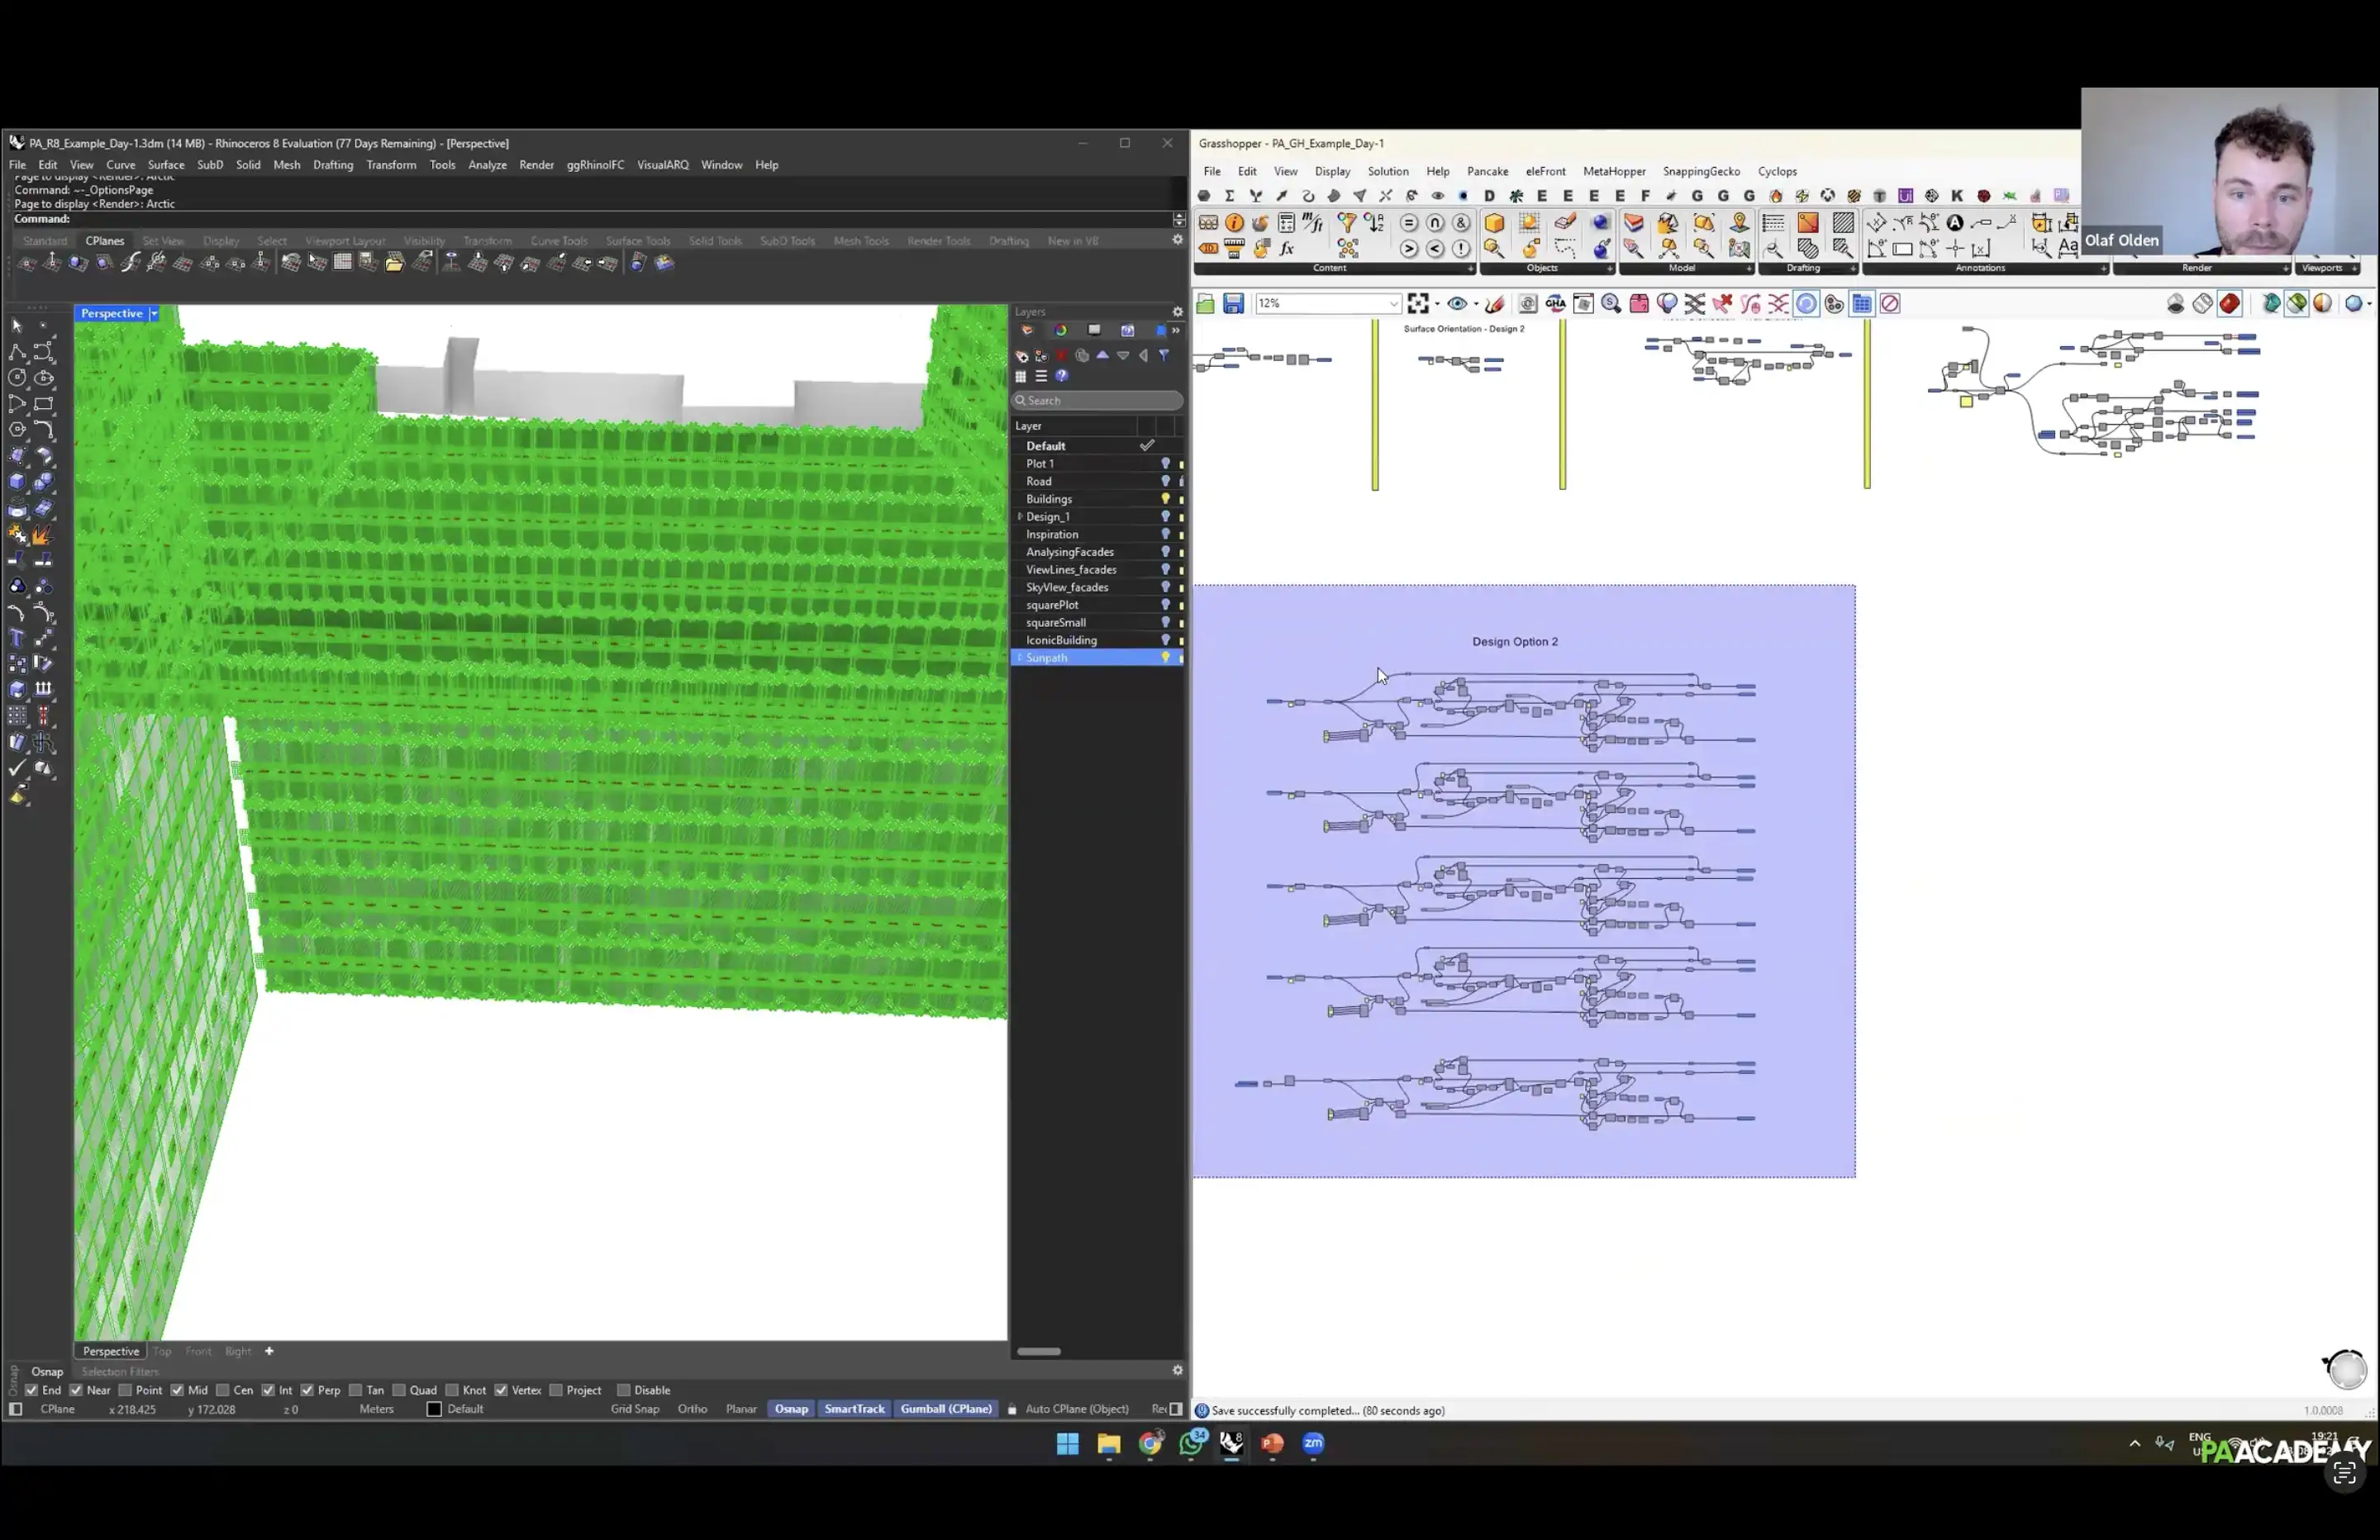
Task: Open Layers panel gear settings icon
Action: click(1177, 312)
